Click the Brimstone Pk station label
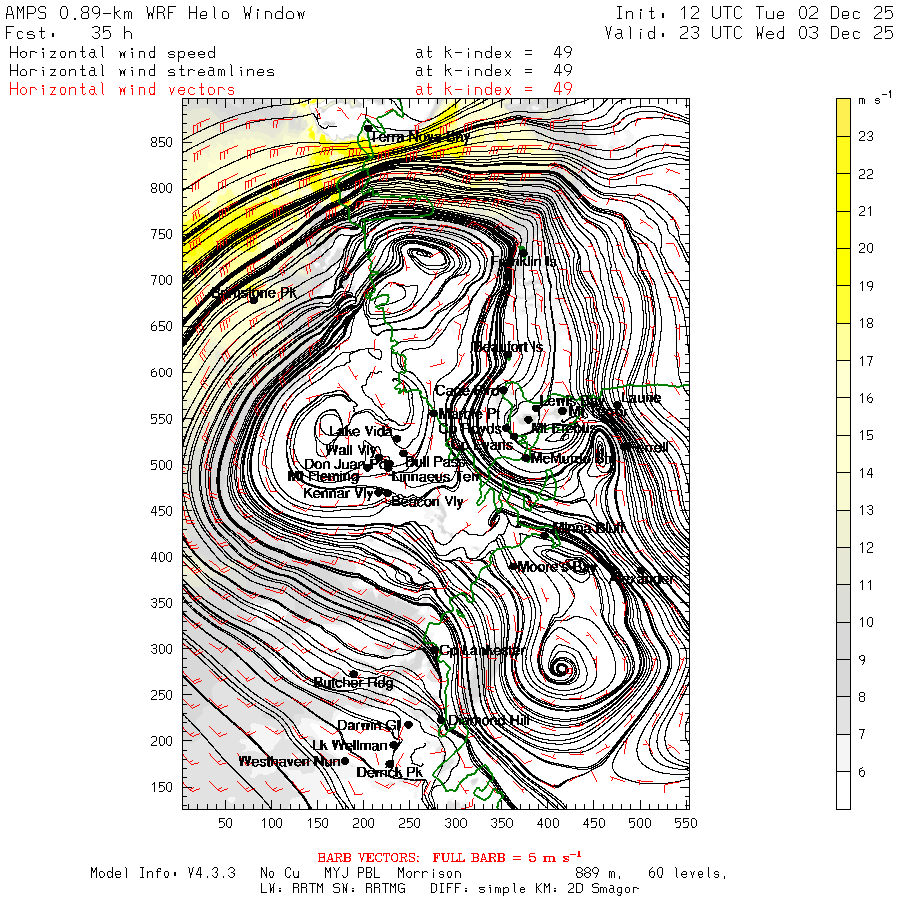Screen dimensions: 900x900 [x=254, y=293]
